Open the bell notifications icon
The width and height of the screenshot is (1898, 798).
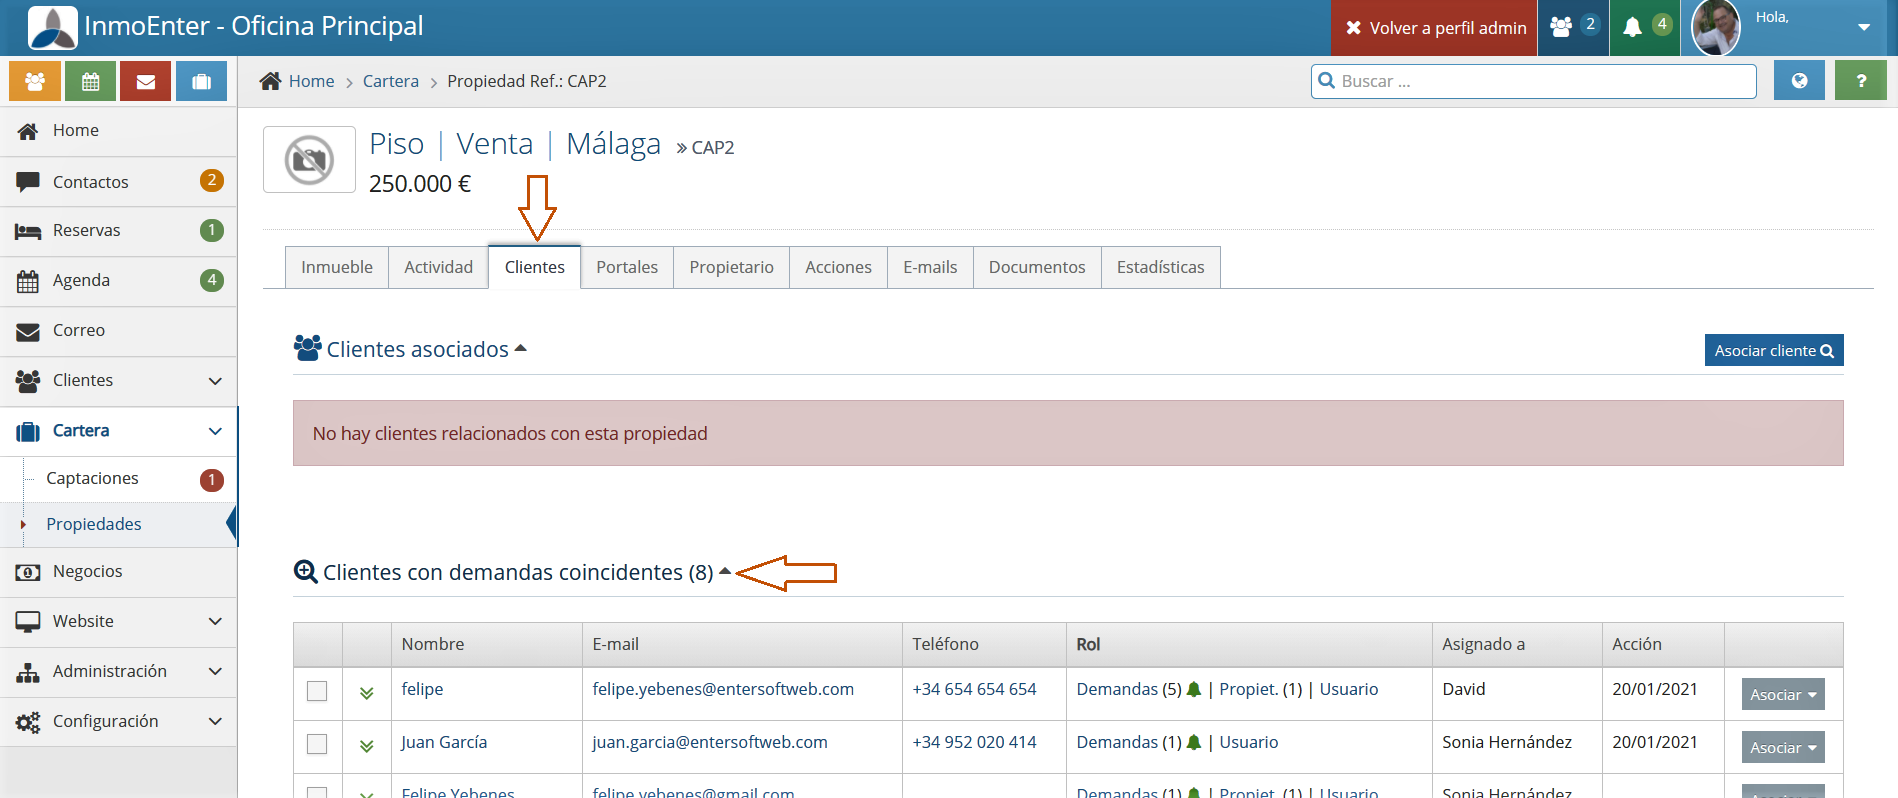(1645, 27)
